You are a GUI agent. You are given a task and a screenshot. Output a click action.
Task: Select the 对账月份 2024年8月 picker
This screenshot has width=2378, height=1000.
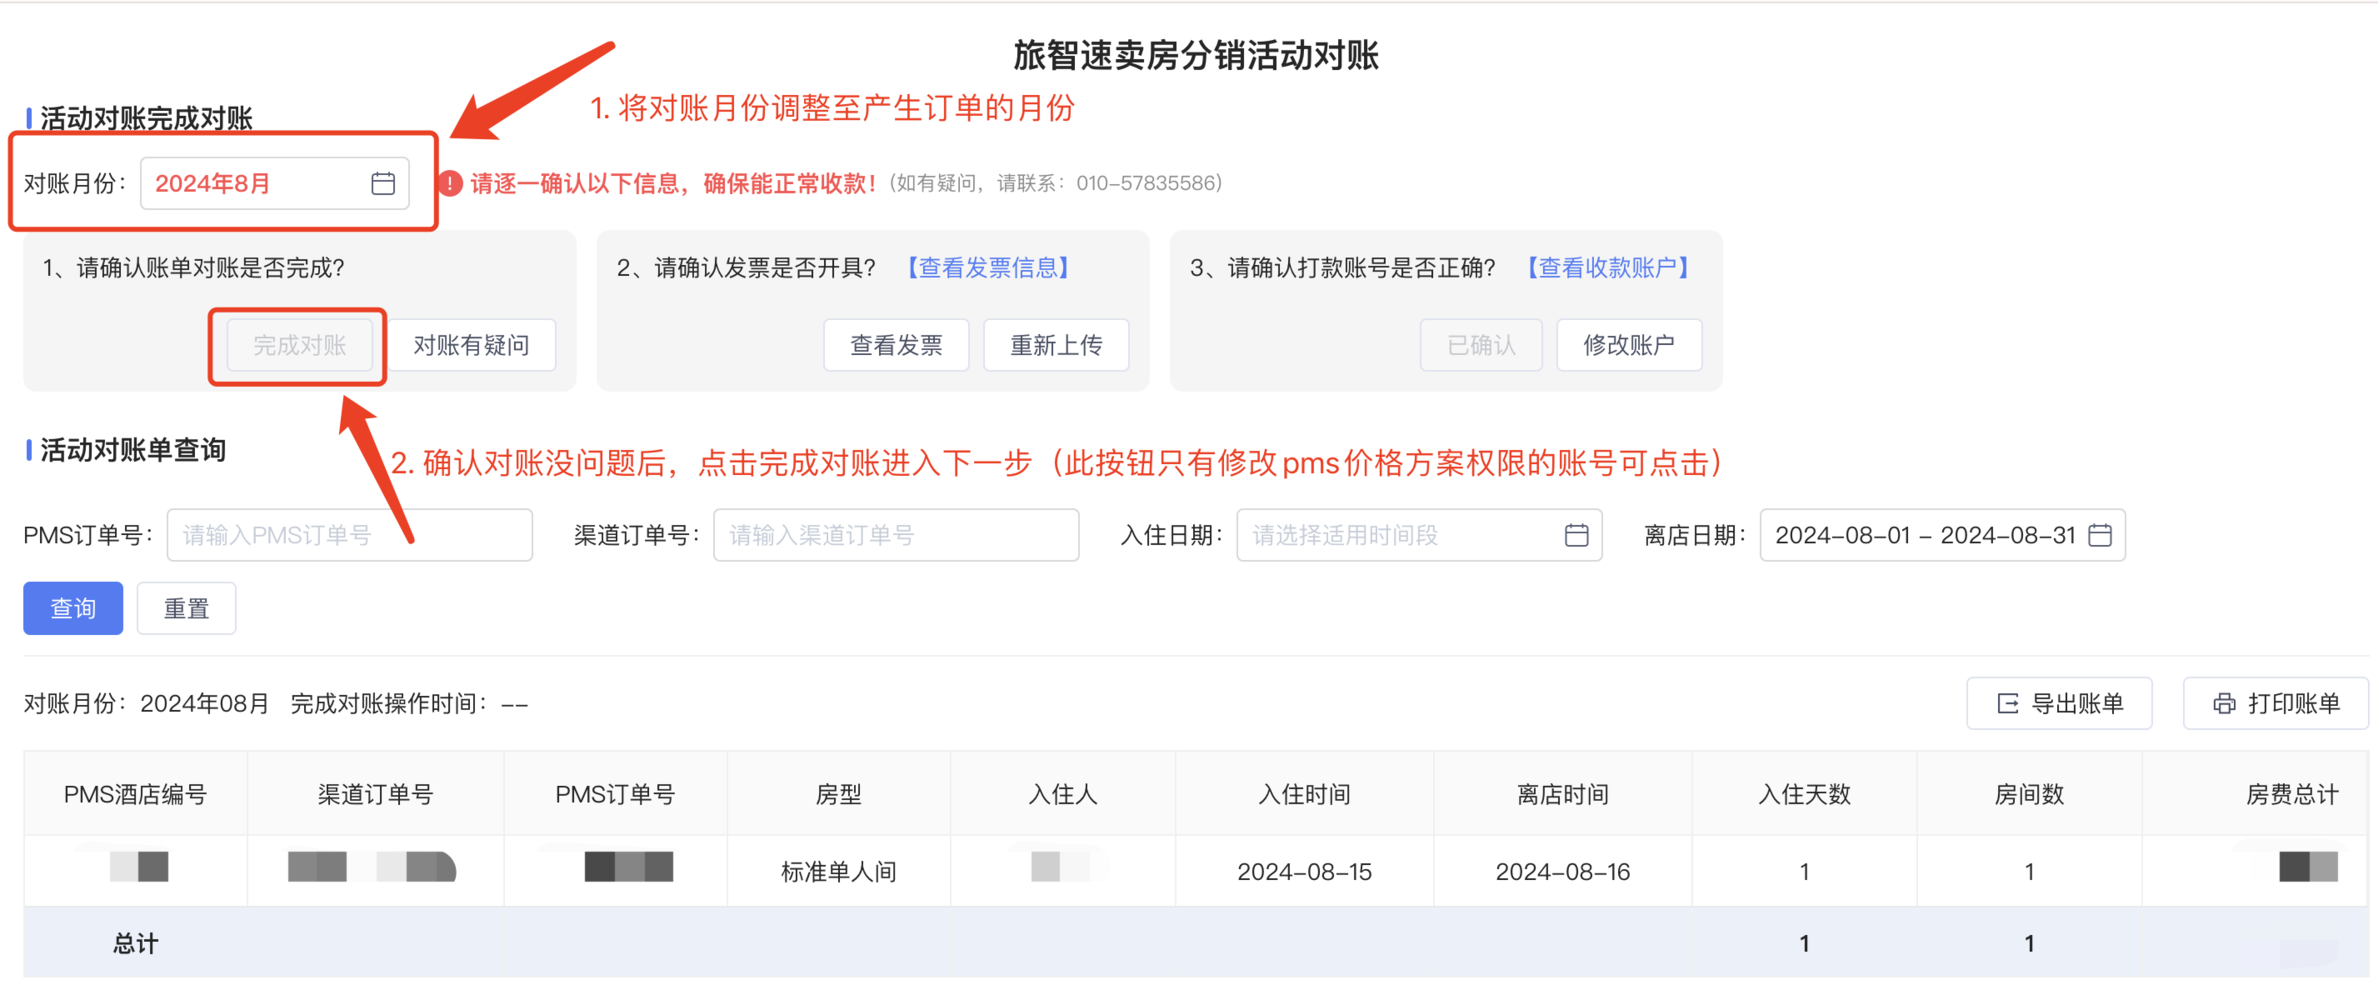[275, 183]
